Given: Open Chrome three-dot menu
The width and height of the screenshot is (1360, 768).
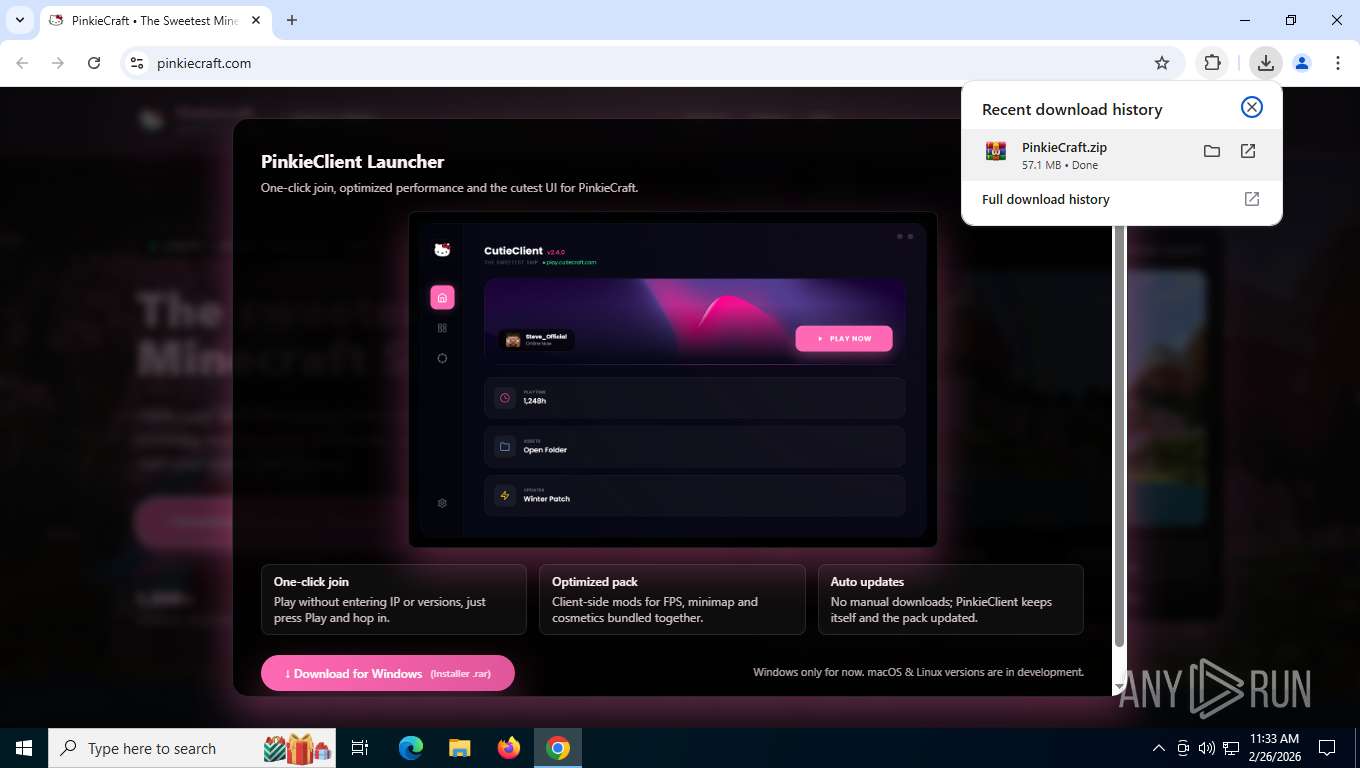Looking at the screenshot, I should pyautogui.click(x=1337, y=63).
